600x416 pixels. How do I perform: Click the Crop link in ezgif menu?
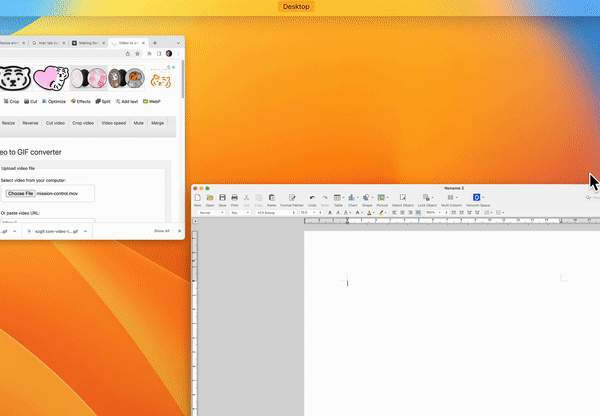(x=11, y=101)
